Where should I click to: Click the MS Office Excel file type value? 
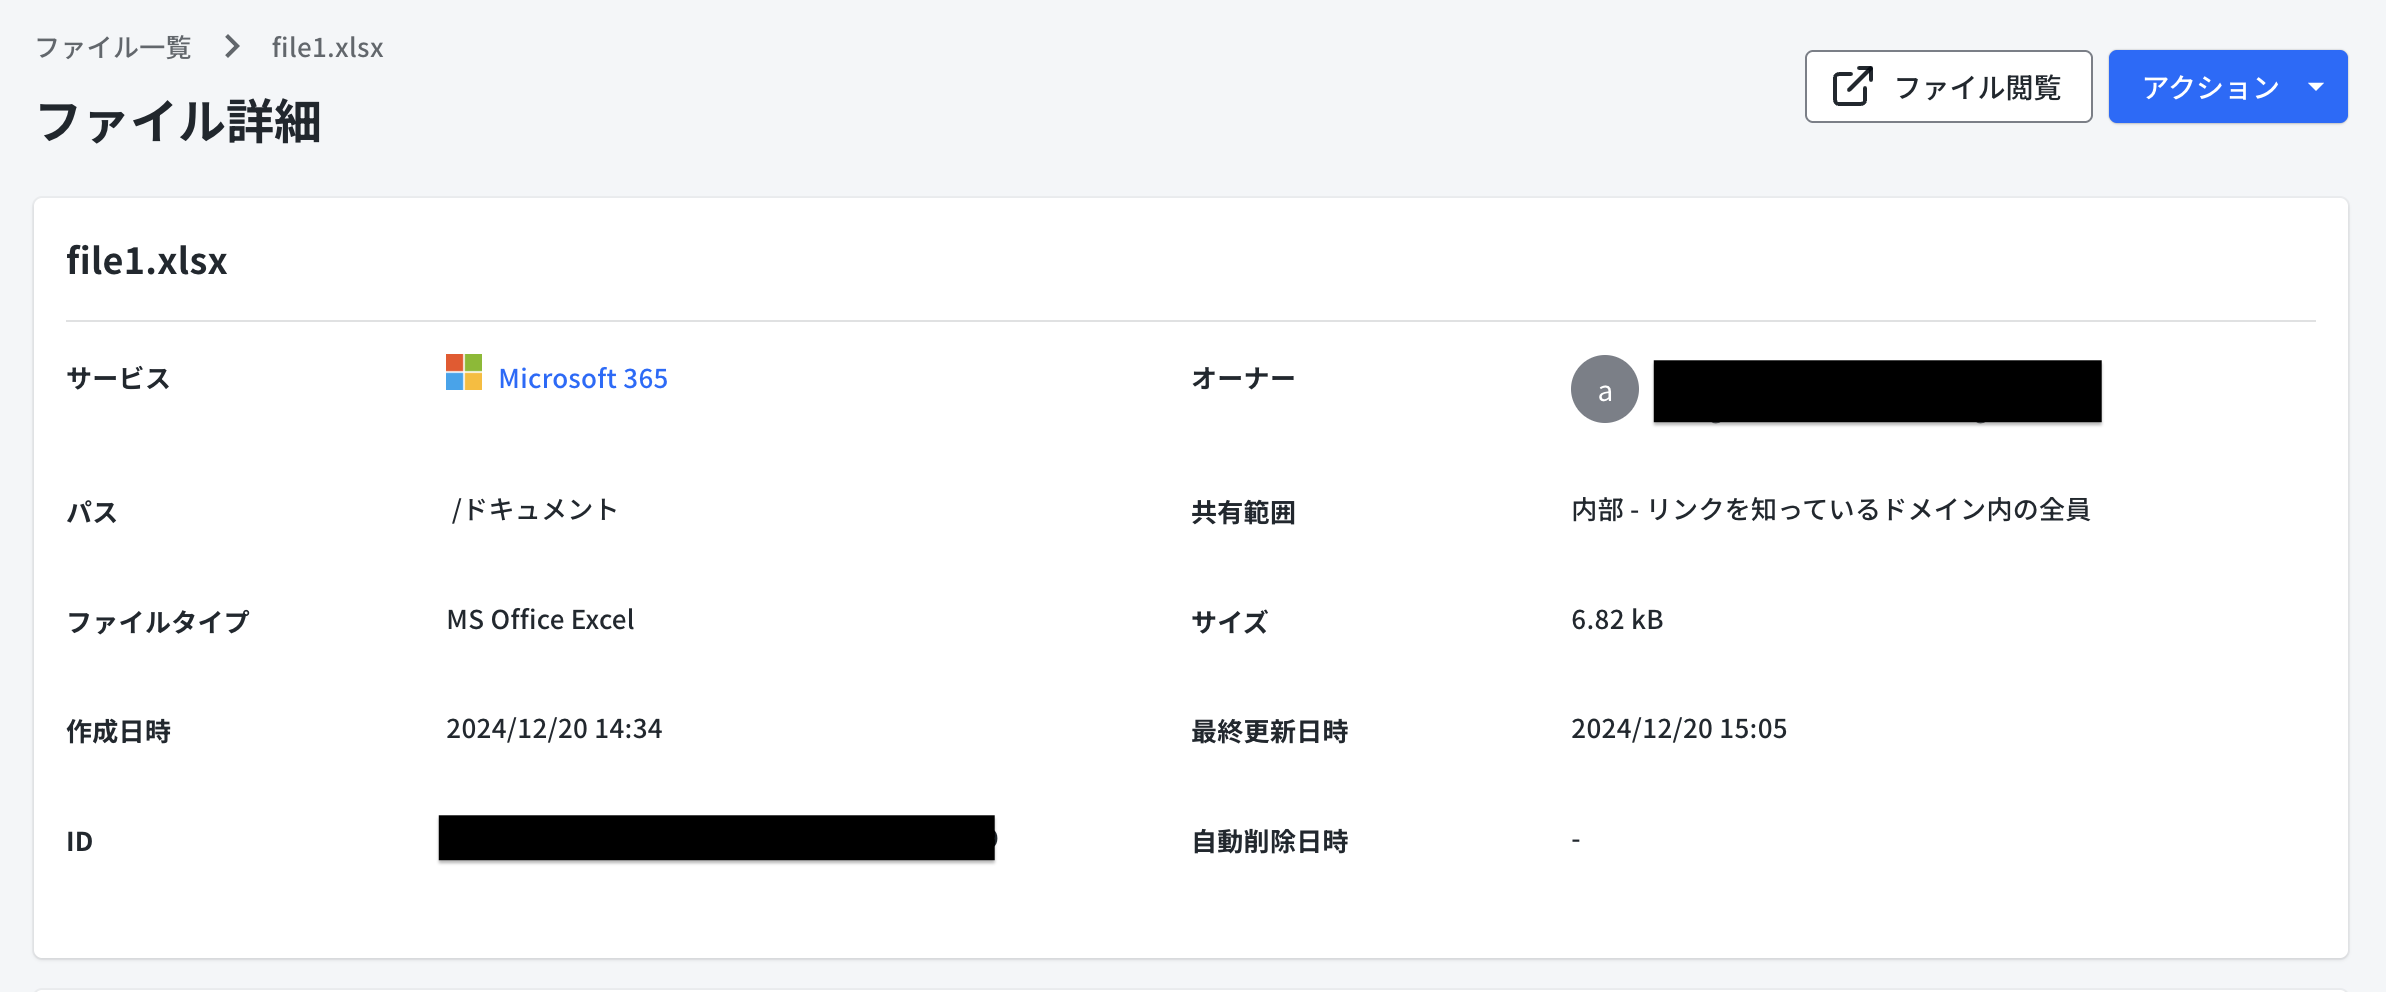point(540,620)
